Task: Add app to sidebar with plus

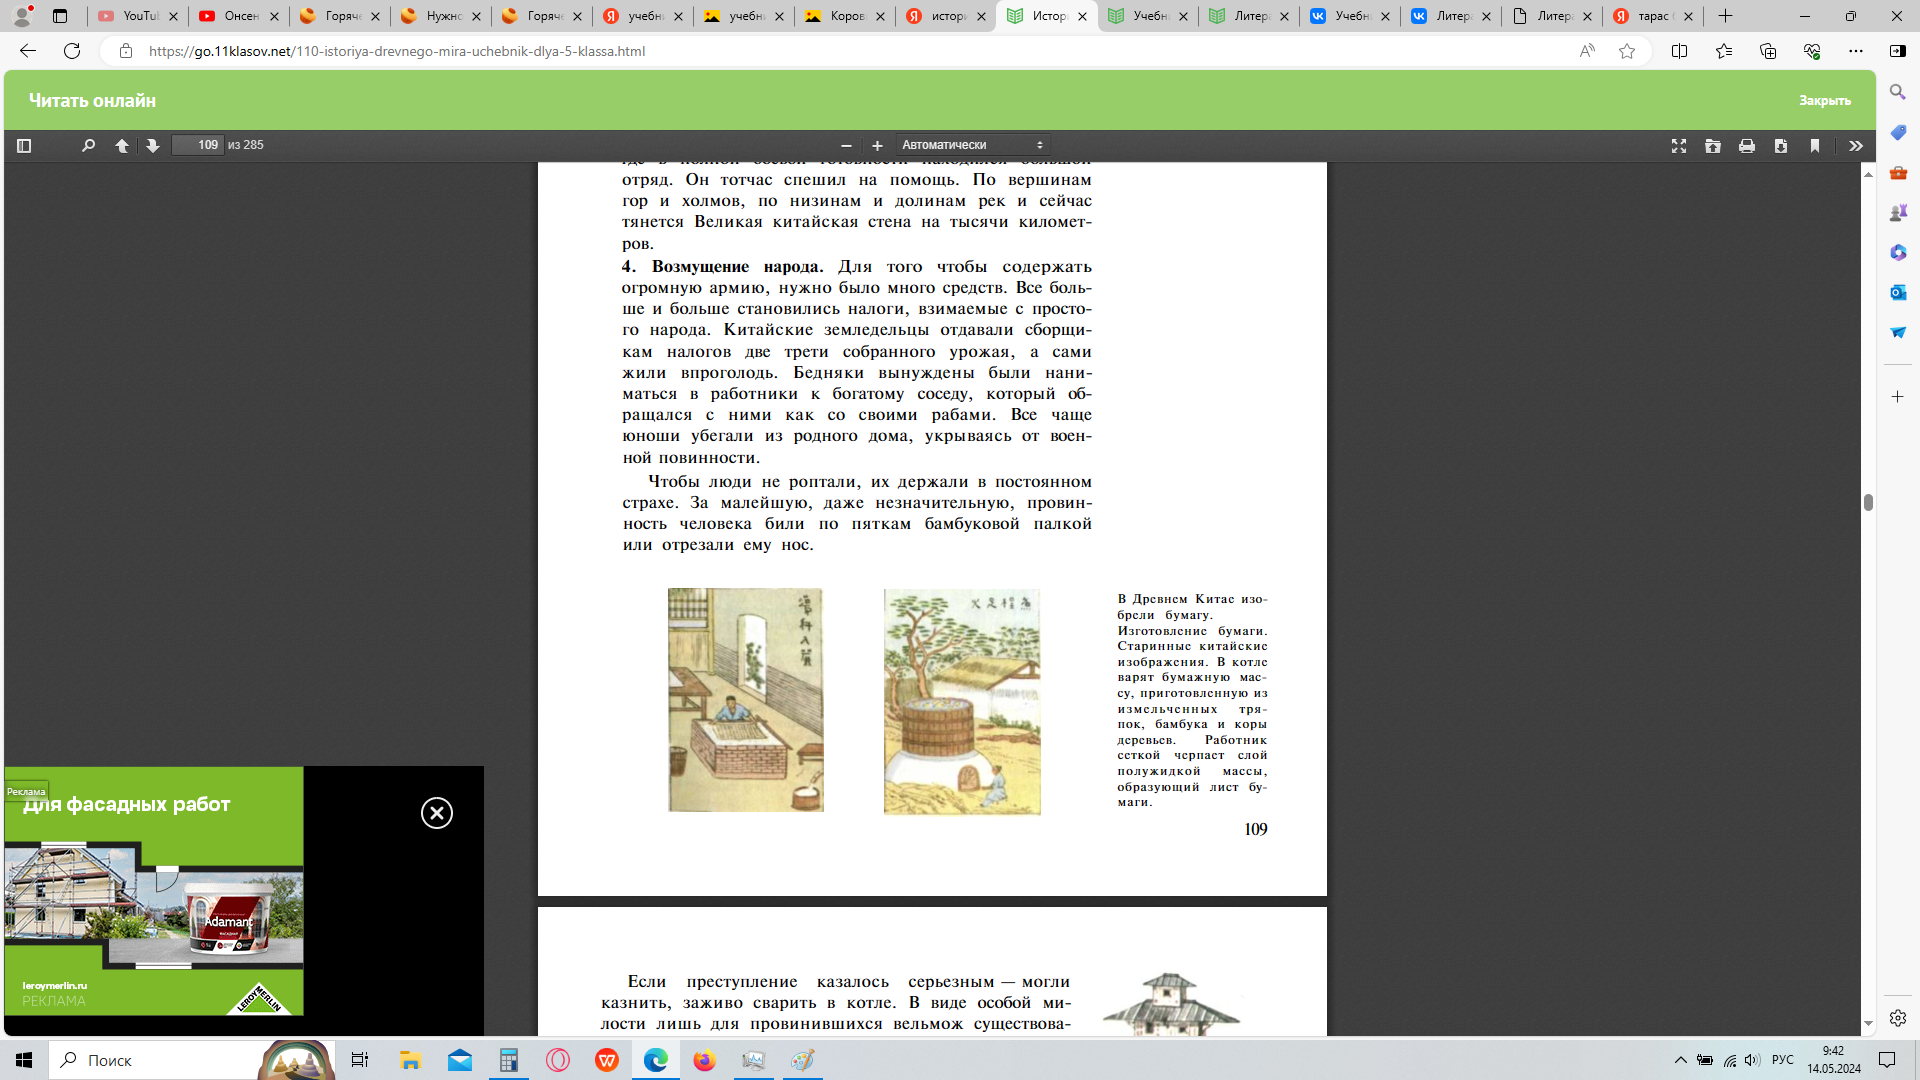Action: [1897, 397]
